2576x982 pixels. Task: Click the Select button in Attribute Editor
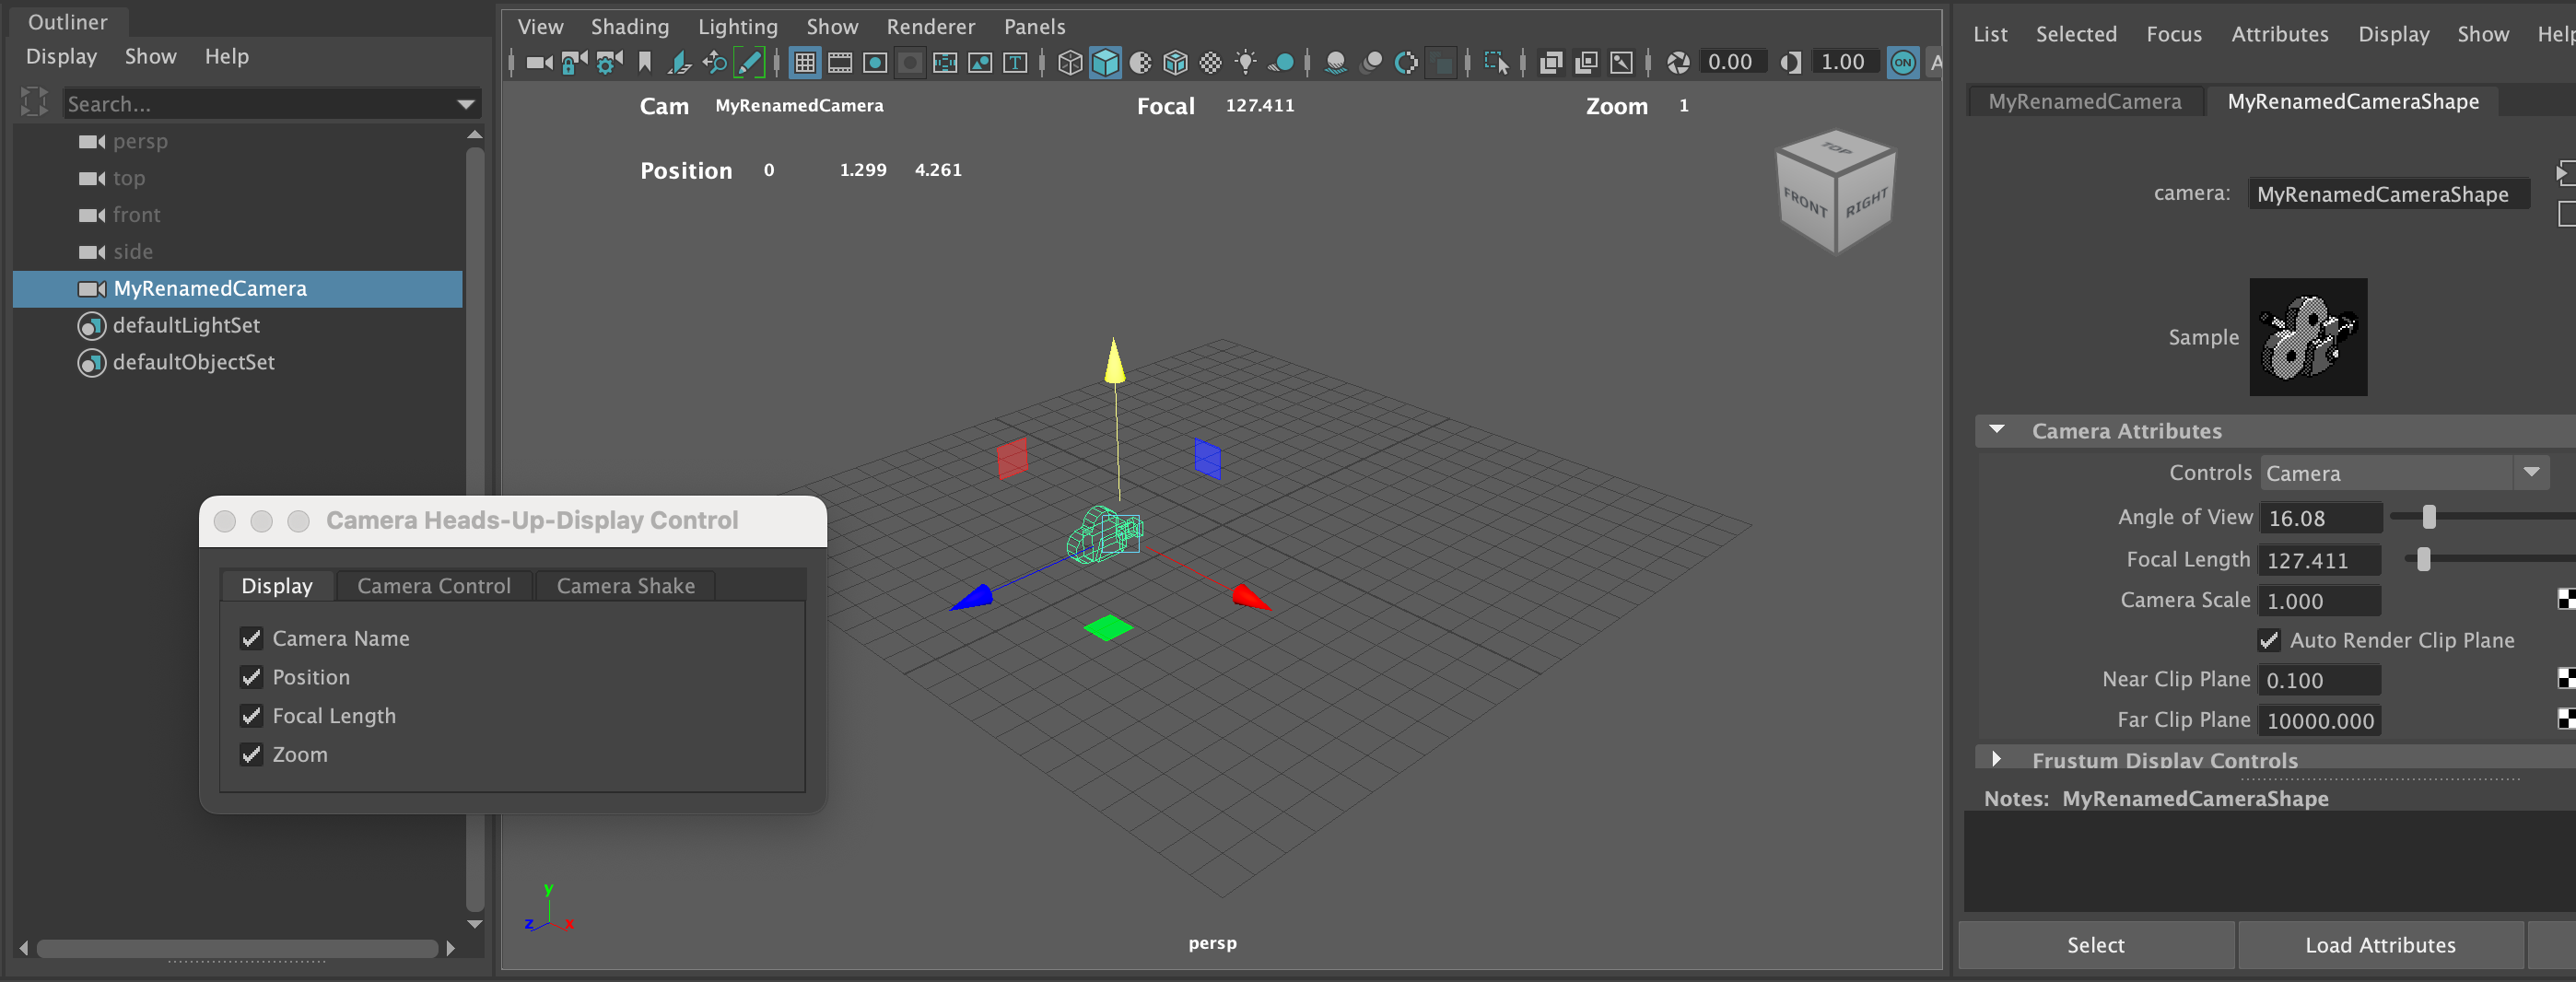[2095, 945]
